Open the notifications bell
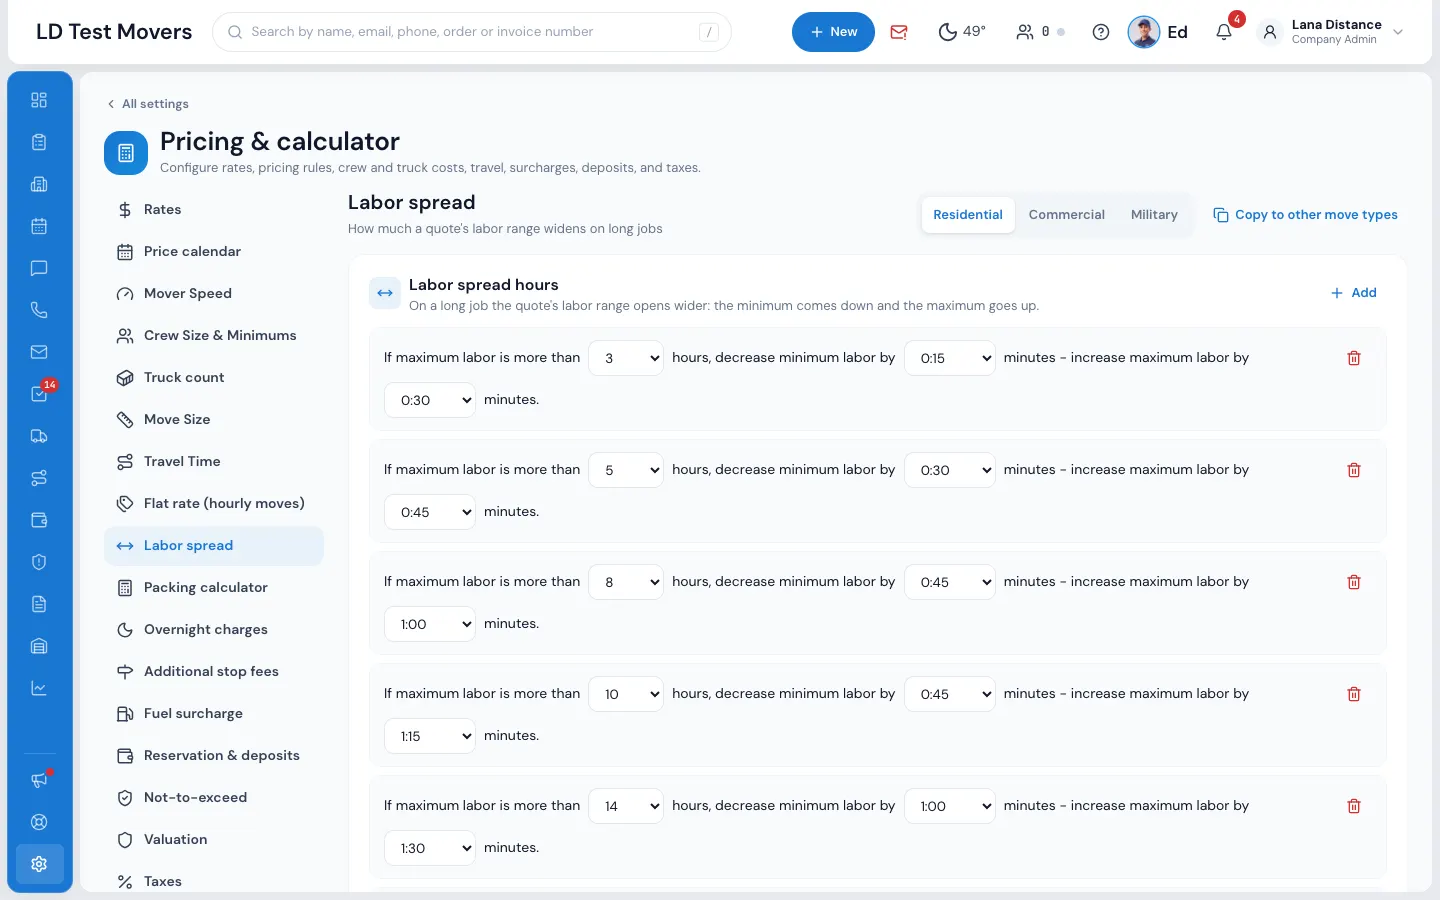 click(1224, 32)
